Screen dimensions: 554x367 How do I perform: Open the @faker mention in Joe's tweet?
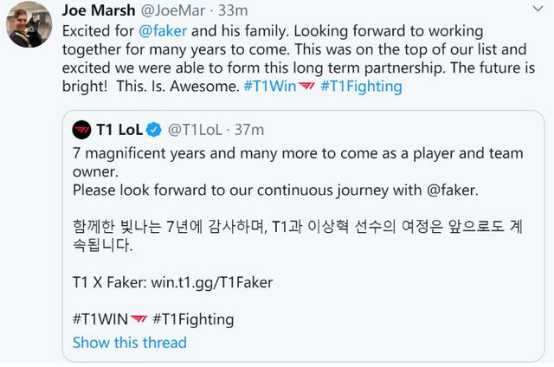point(163,31)
